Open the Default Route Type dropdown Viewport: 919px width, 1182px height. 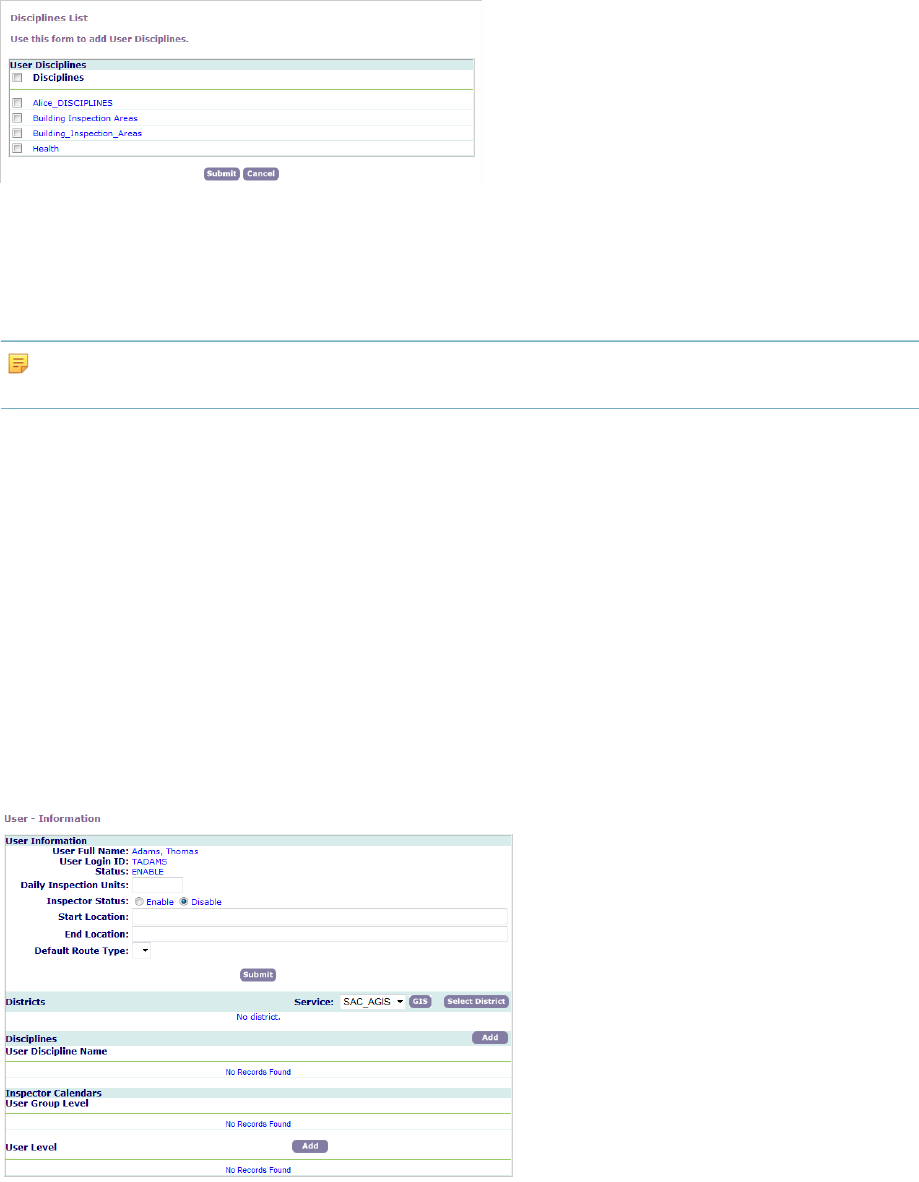[142, 951]
